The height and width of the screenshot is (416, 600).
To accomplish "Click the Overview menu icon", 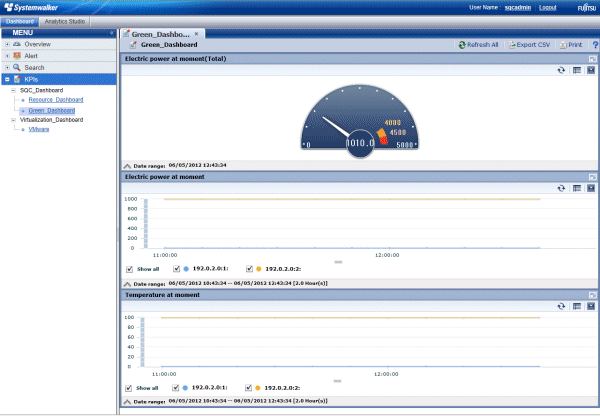I will [x=17, y=44].
